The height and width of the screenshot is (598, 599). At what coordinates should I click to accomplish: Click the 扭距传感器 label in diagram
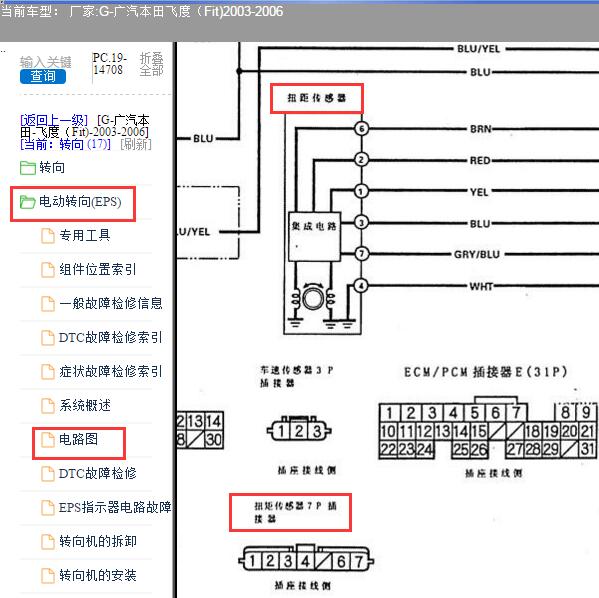click(x=317, y=98)
